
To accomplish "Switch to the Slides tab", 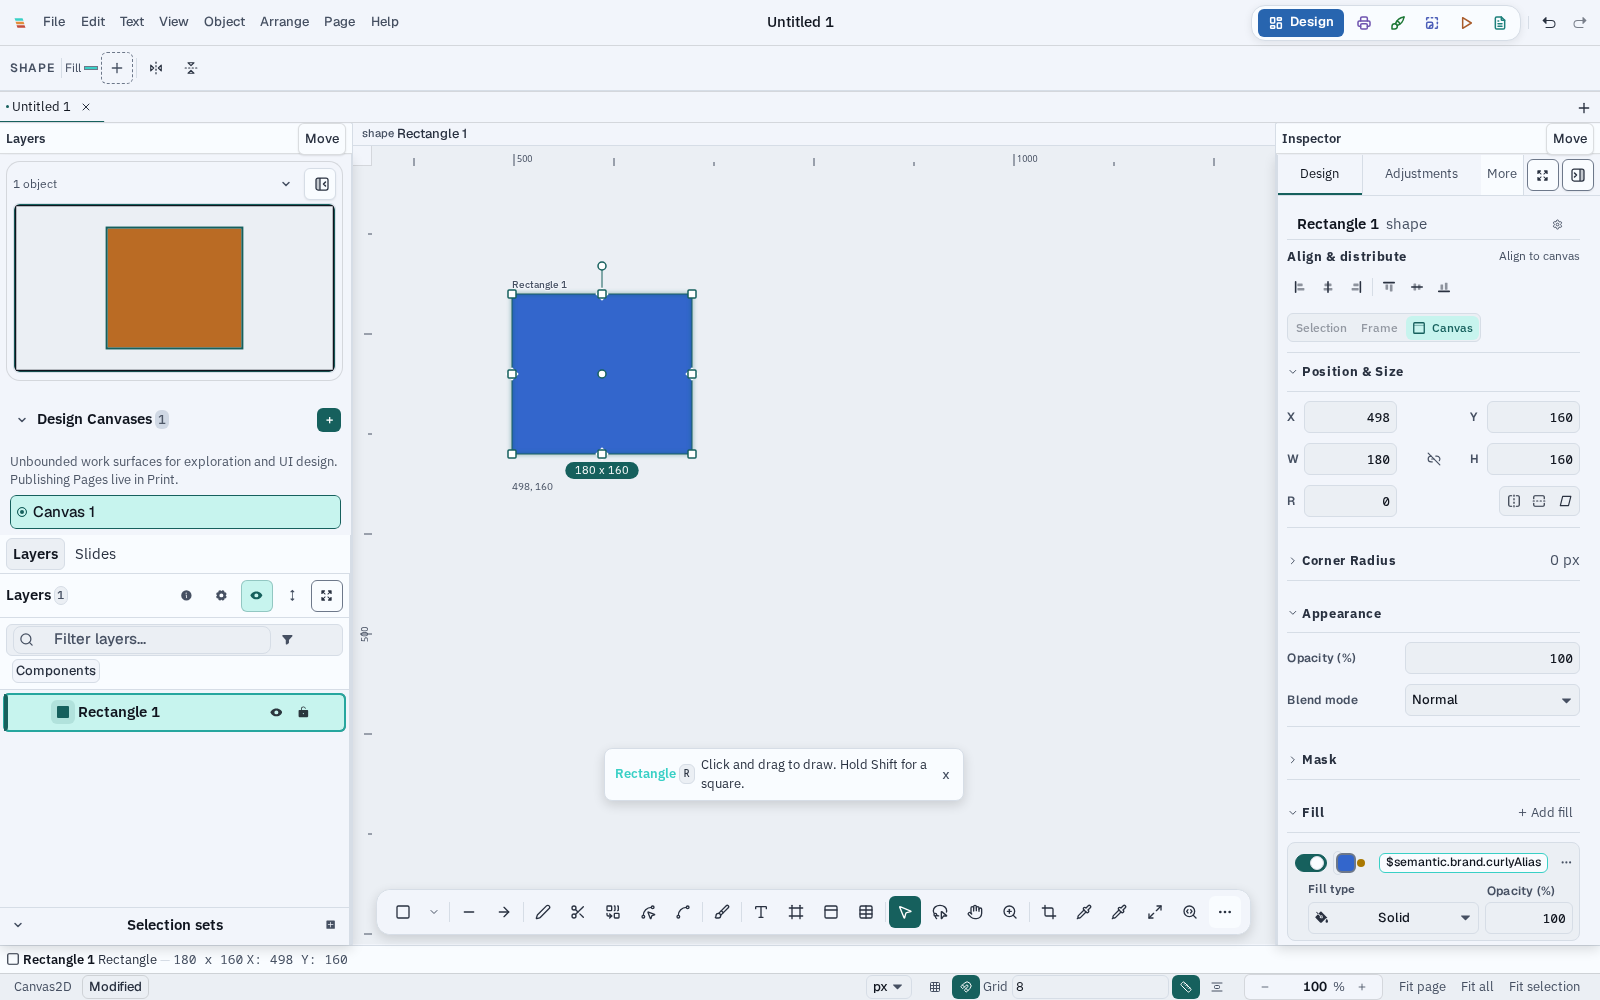I will pos(95,554).
